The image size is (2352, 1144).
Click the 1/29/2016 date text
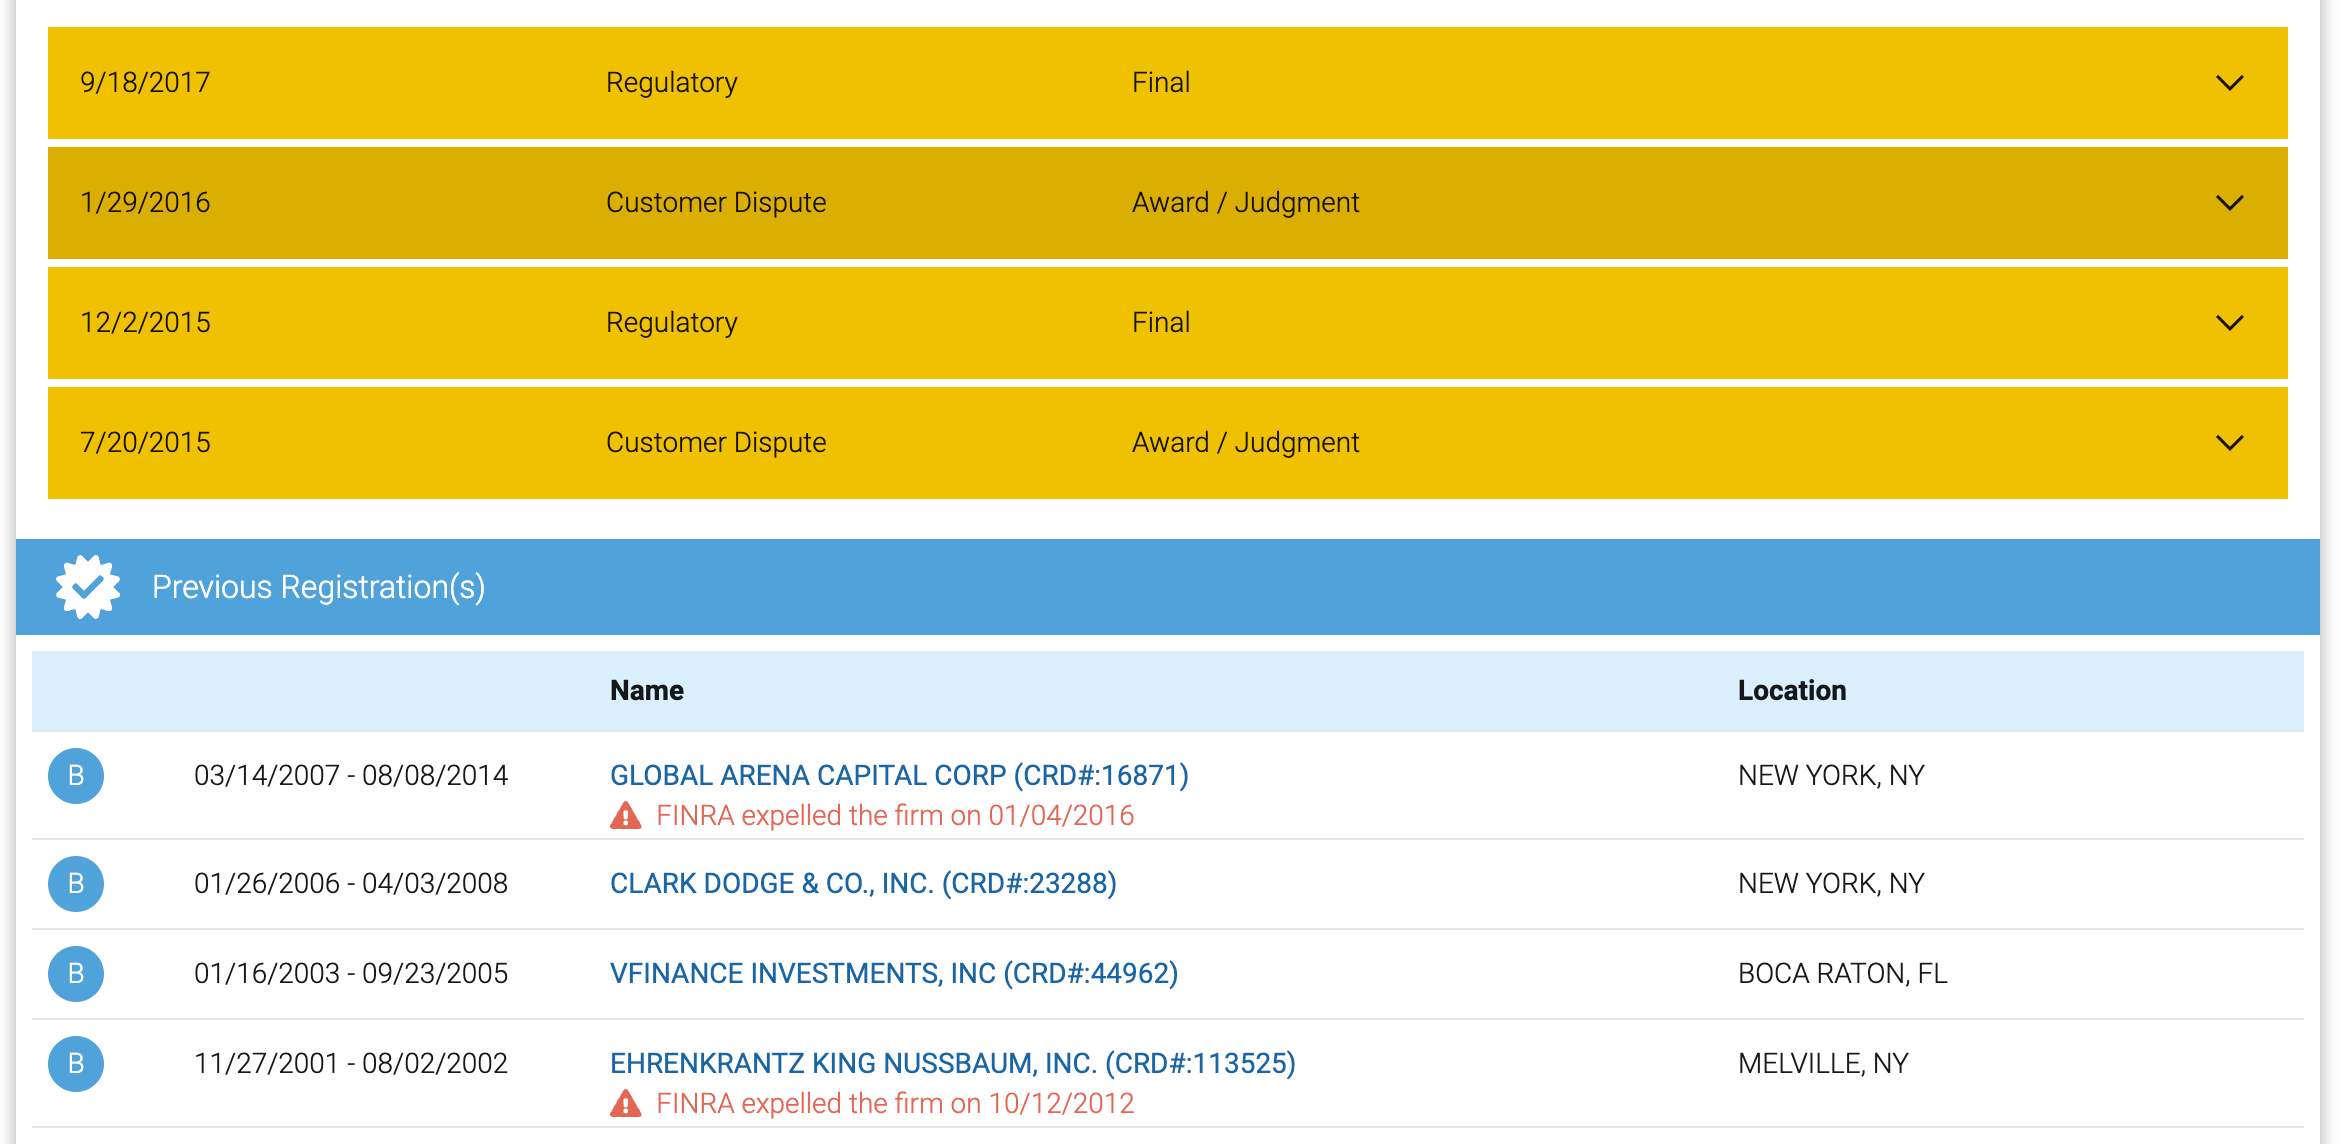click(x=145, y=202)
